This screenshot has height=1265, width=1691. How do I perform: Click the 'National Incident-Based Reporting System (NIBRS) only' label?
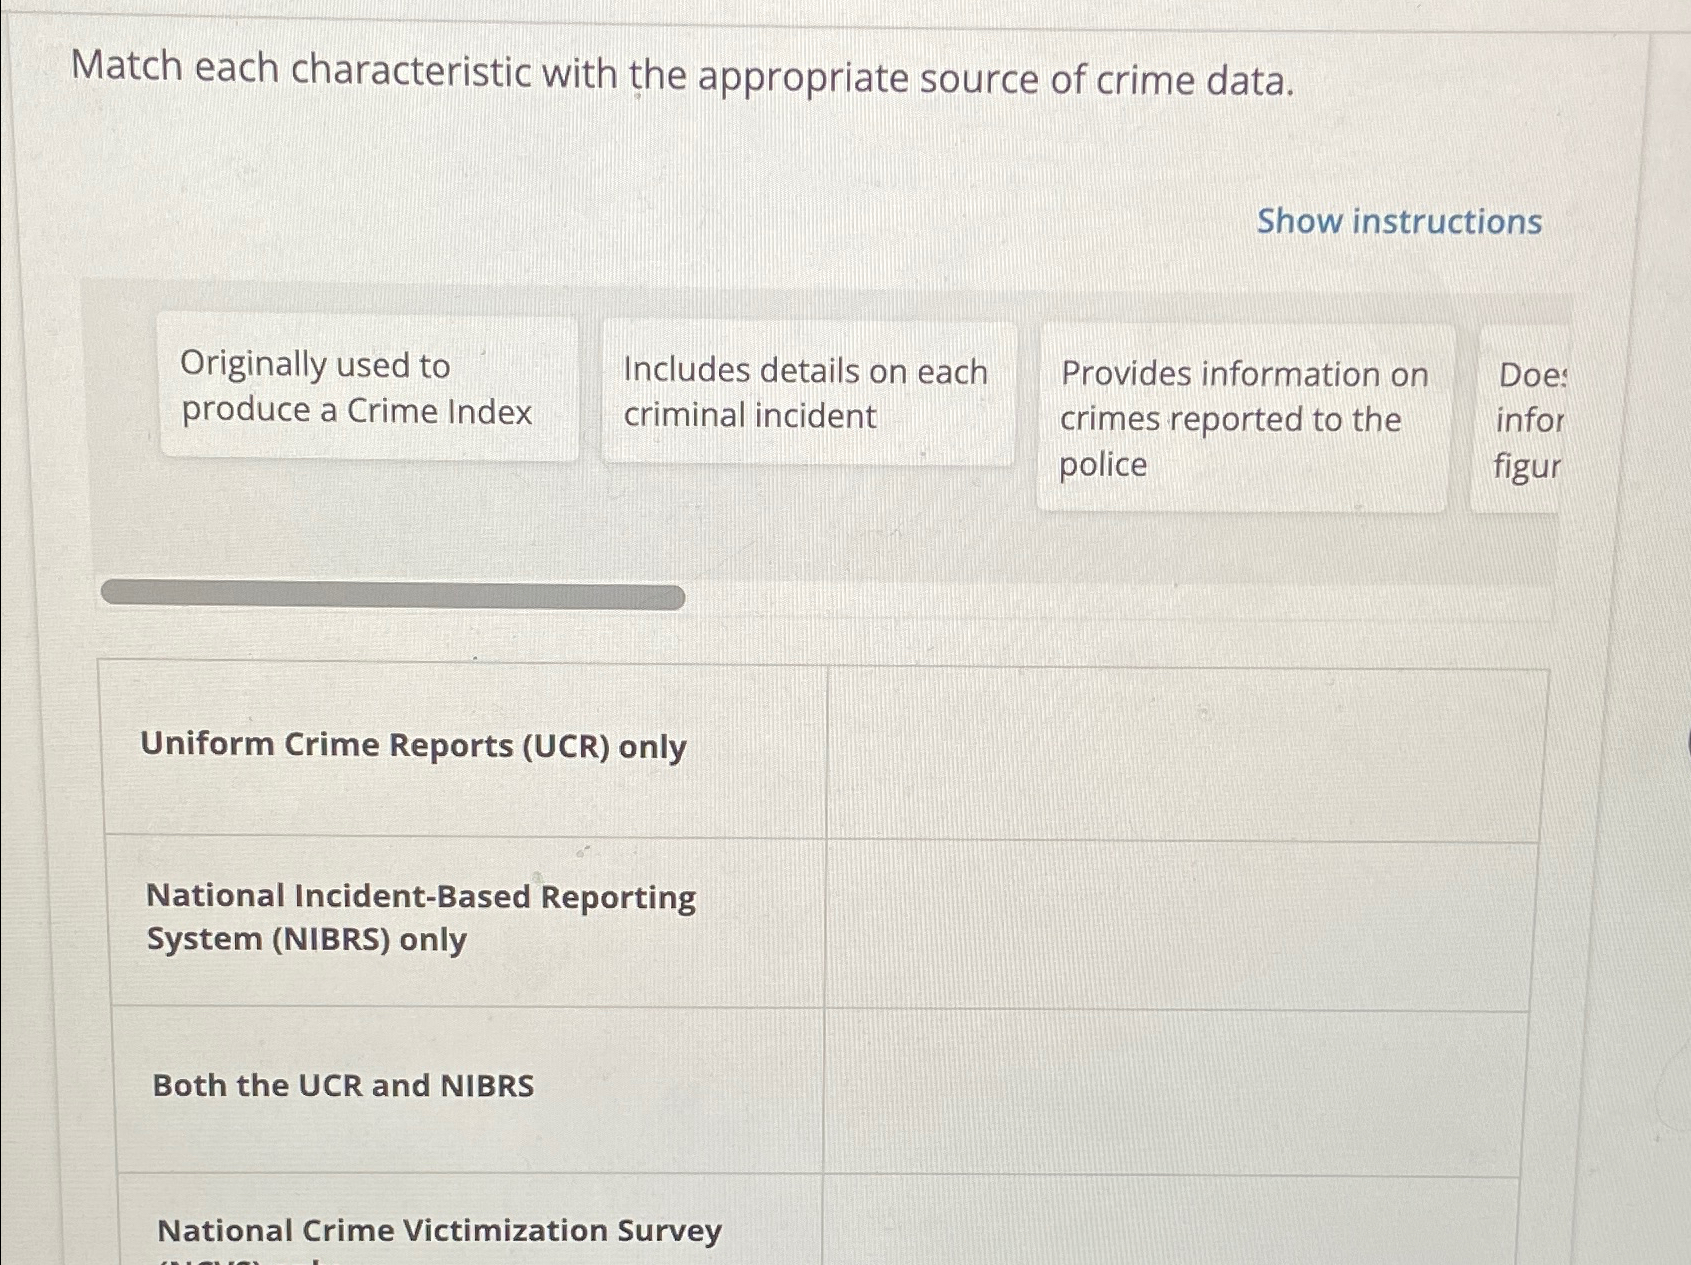(420, 916)
